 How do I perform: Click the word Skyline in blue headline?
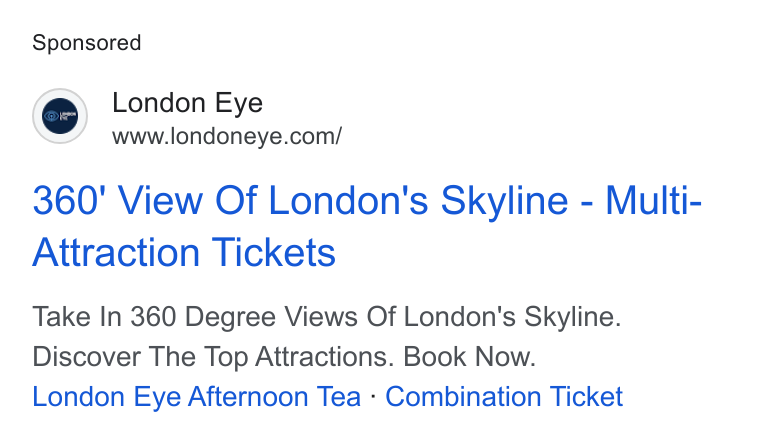coord(504,201)
